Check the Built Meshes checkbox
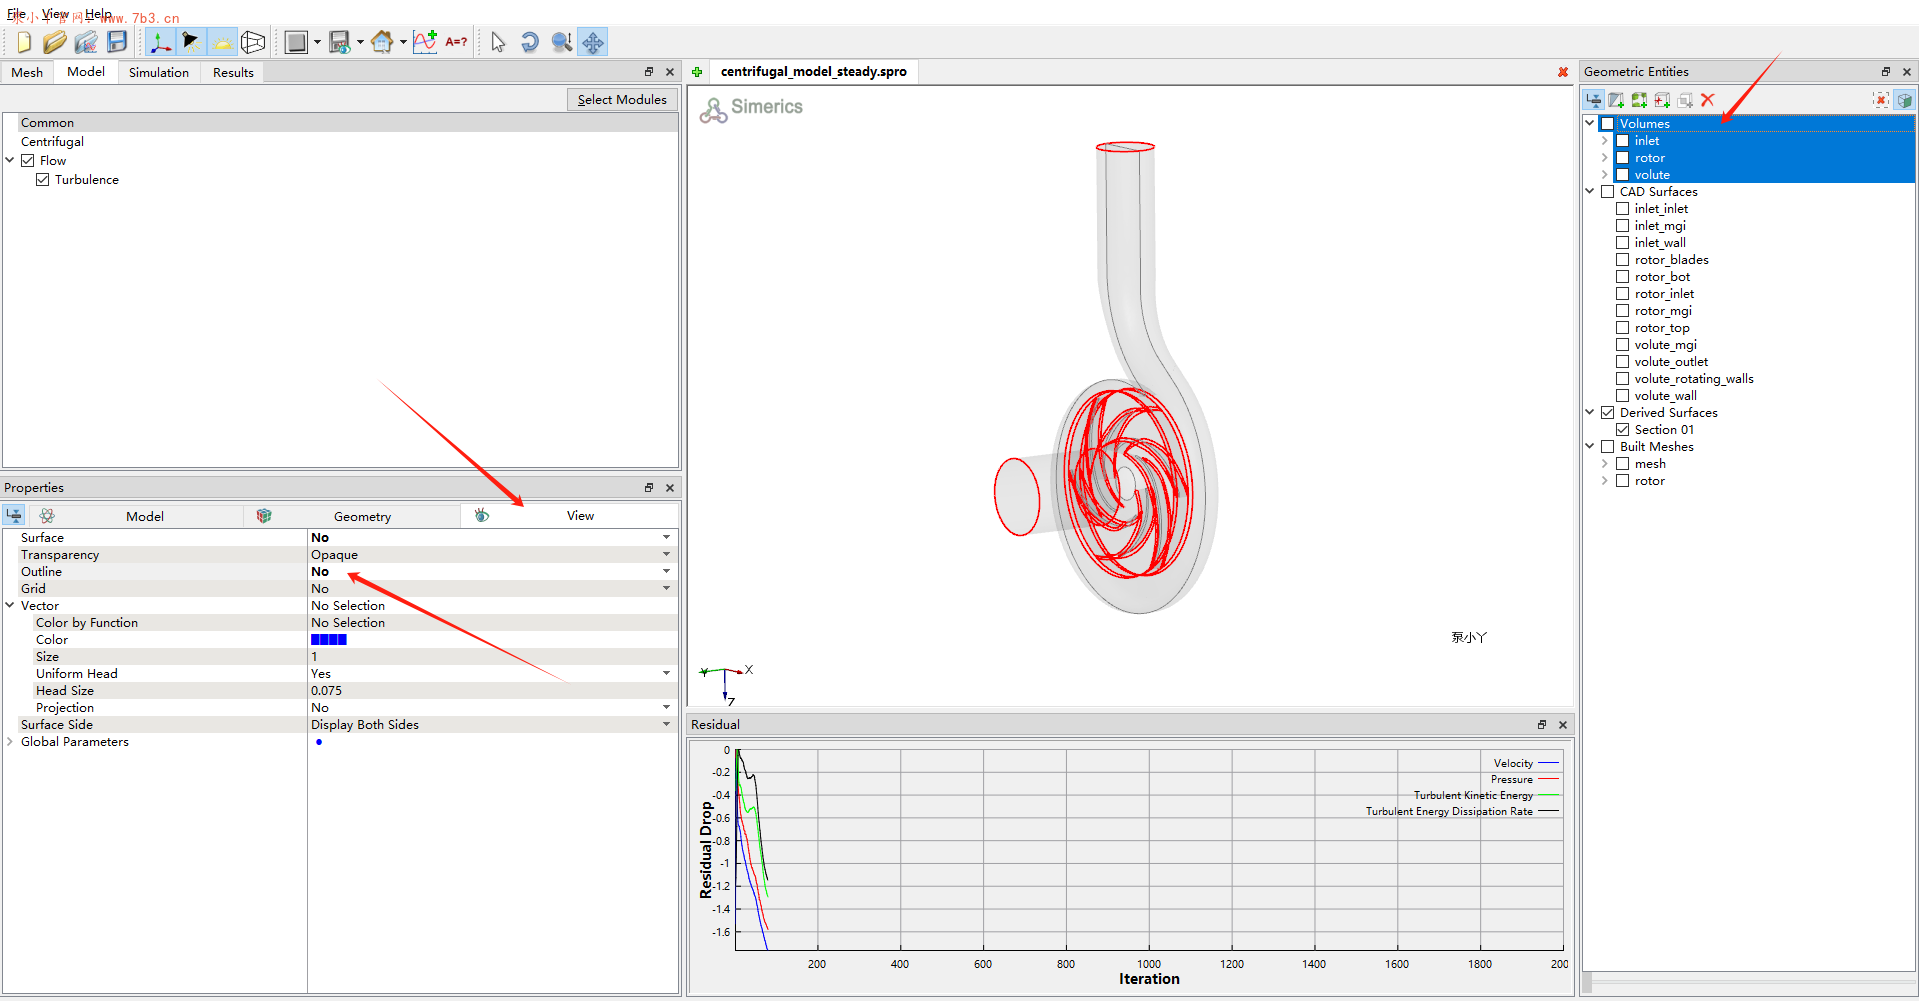Image resolution: width=1919 pixels, height=1001 pixels. click(x=1607, y=447)
